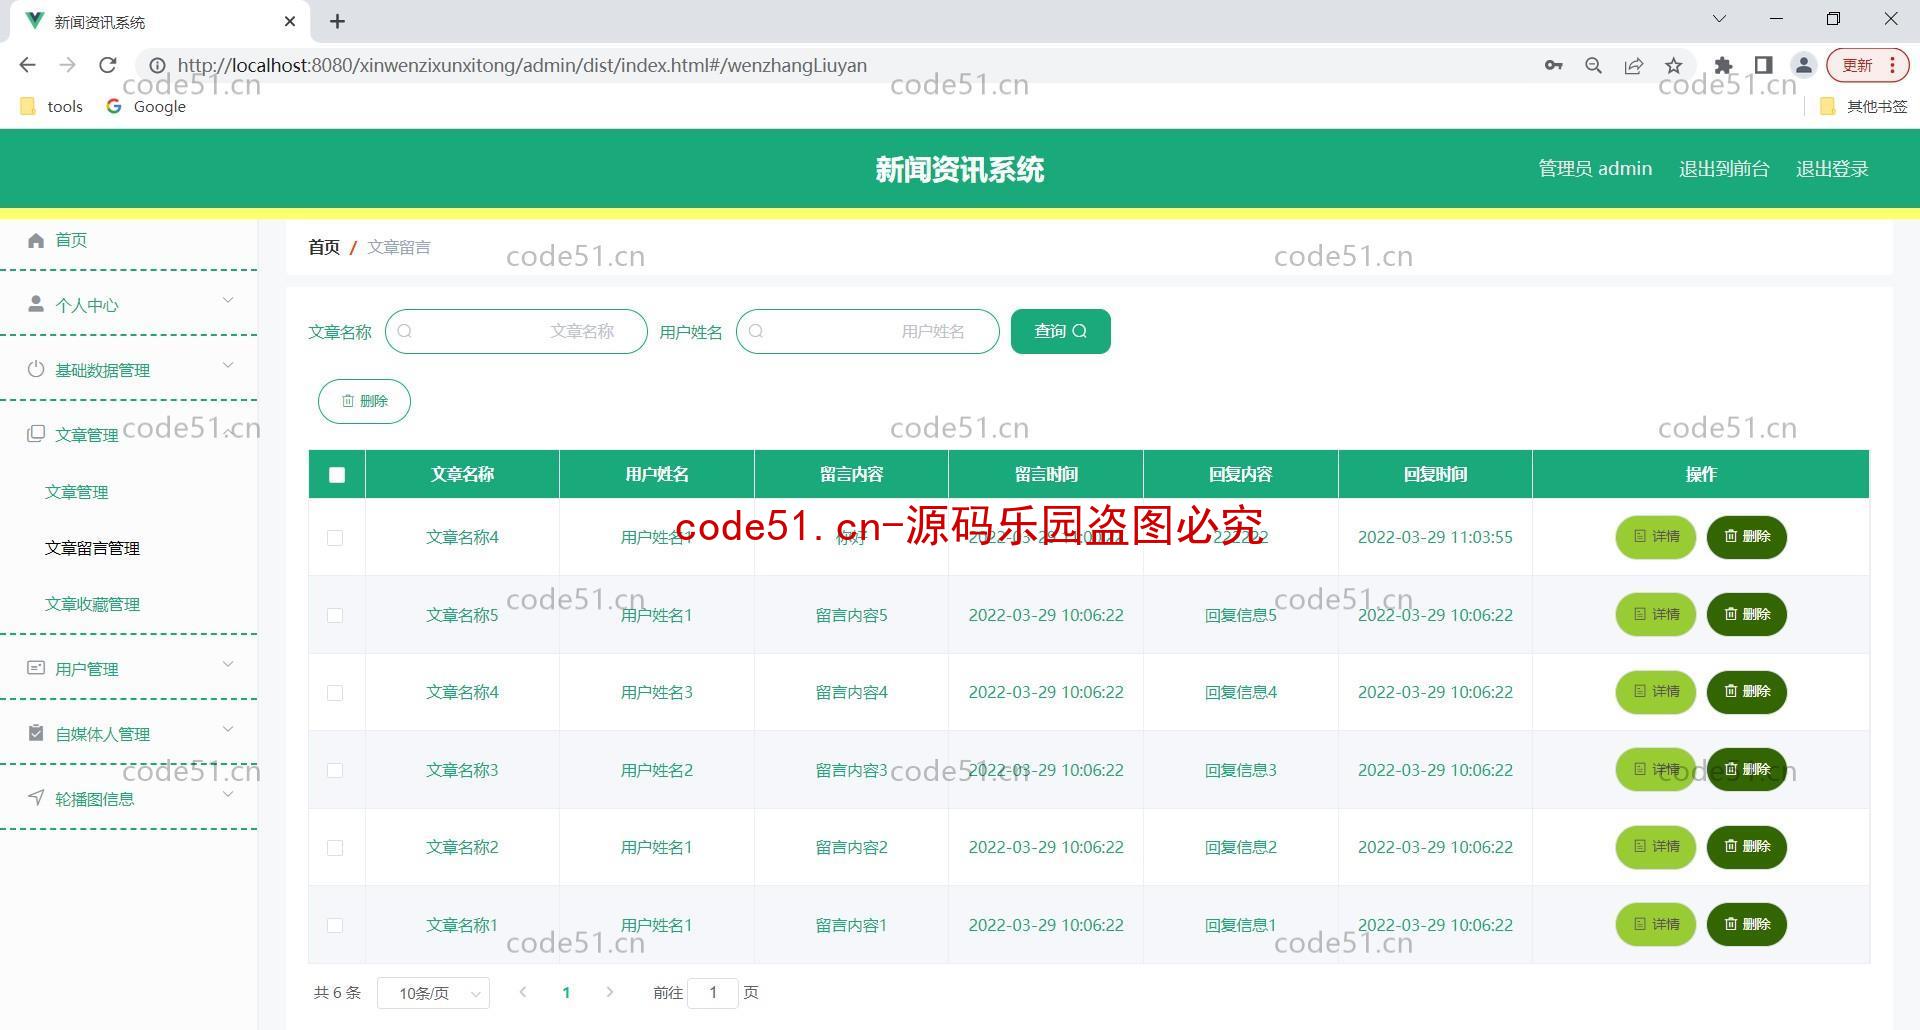Delete the 文章名称3 row with 删除
Viewport: 1920px width, 1030px height.
pyautogui.click(x=1746, y=769)
